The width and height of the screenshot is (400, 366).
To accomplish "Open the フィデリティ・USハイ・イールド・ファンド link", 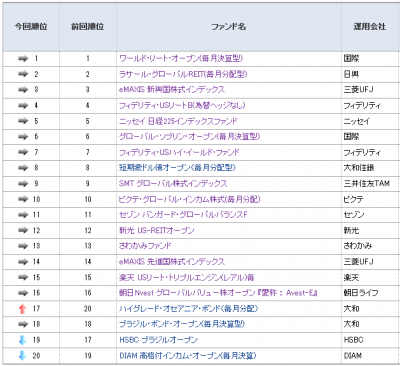I will point(179,152).
